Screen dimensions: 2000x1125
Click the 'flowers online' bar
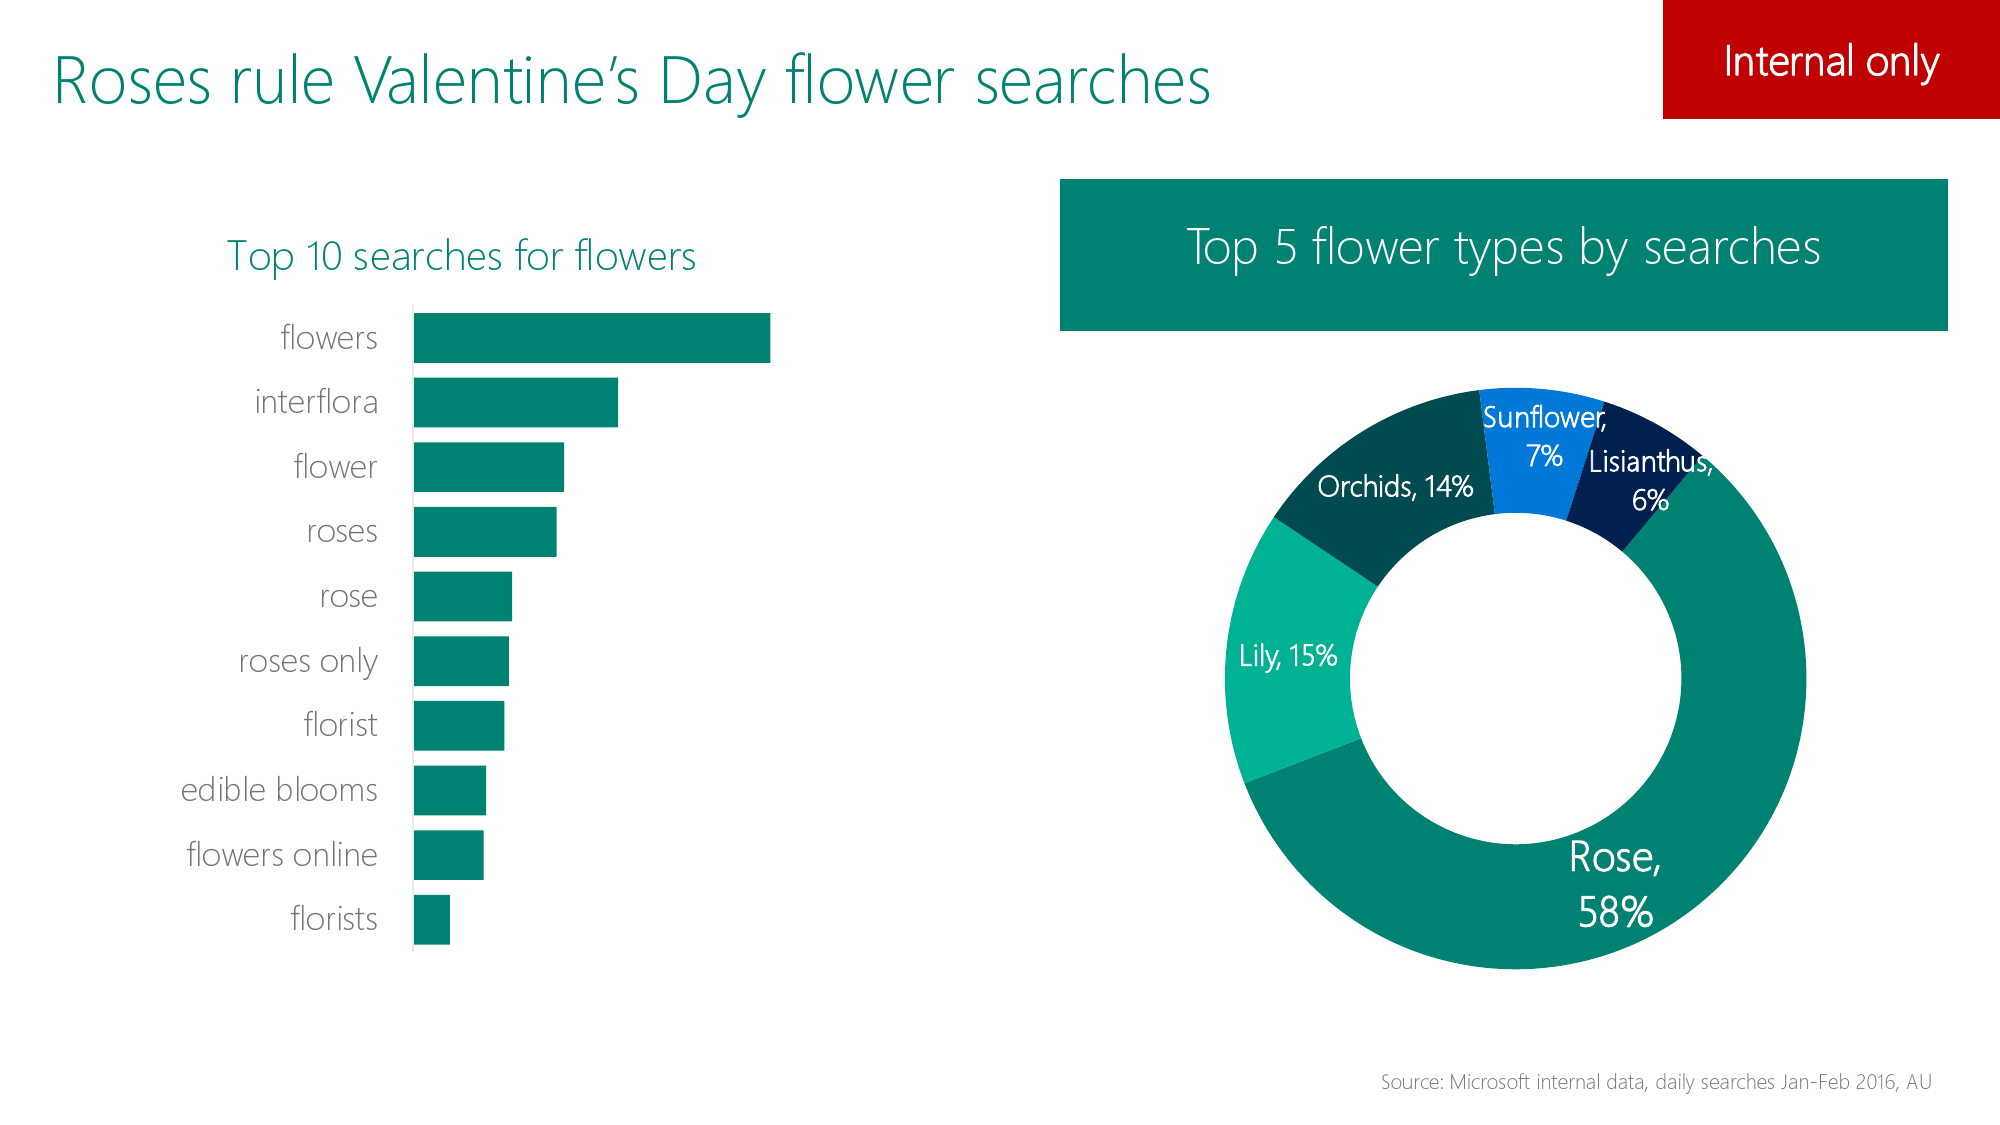click(449, 855)
